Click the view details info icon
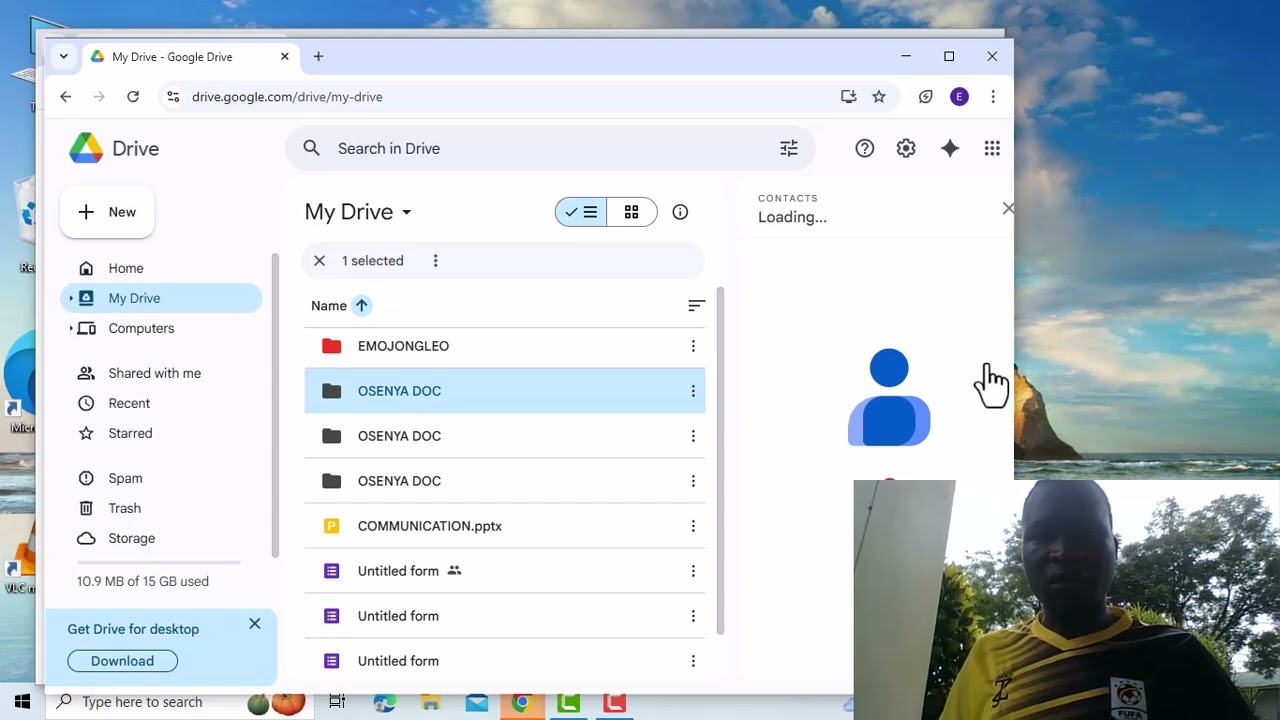1280x720 pixels. click(x=680, y=212)
